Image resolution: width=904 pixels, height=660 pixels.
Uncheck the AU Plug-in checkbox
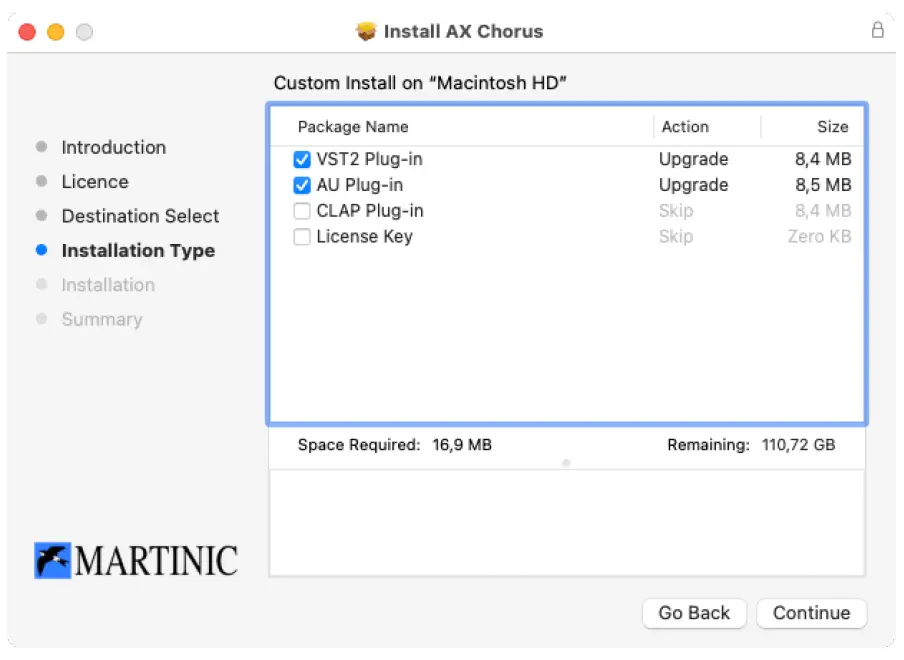pos(302,185)
